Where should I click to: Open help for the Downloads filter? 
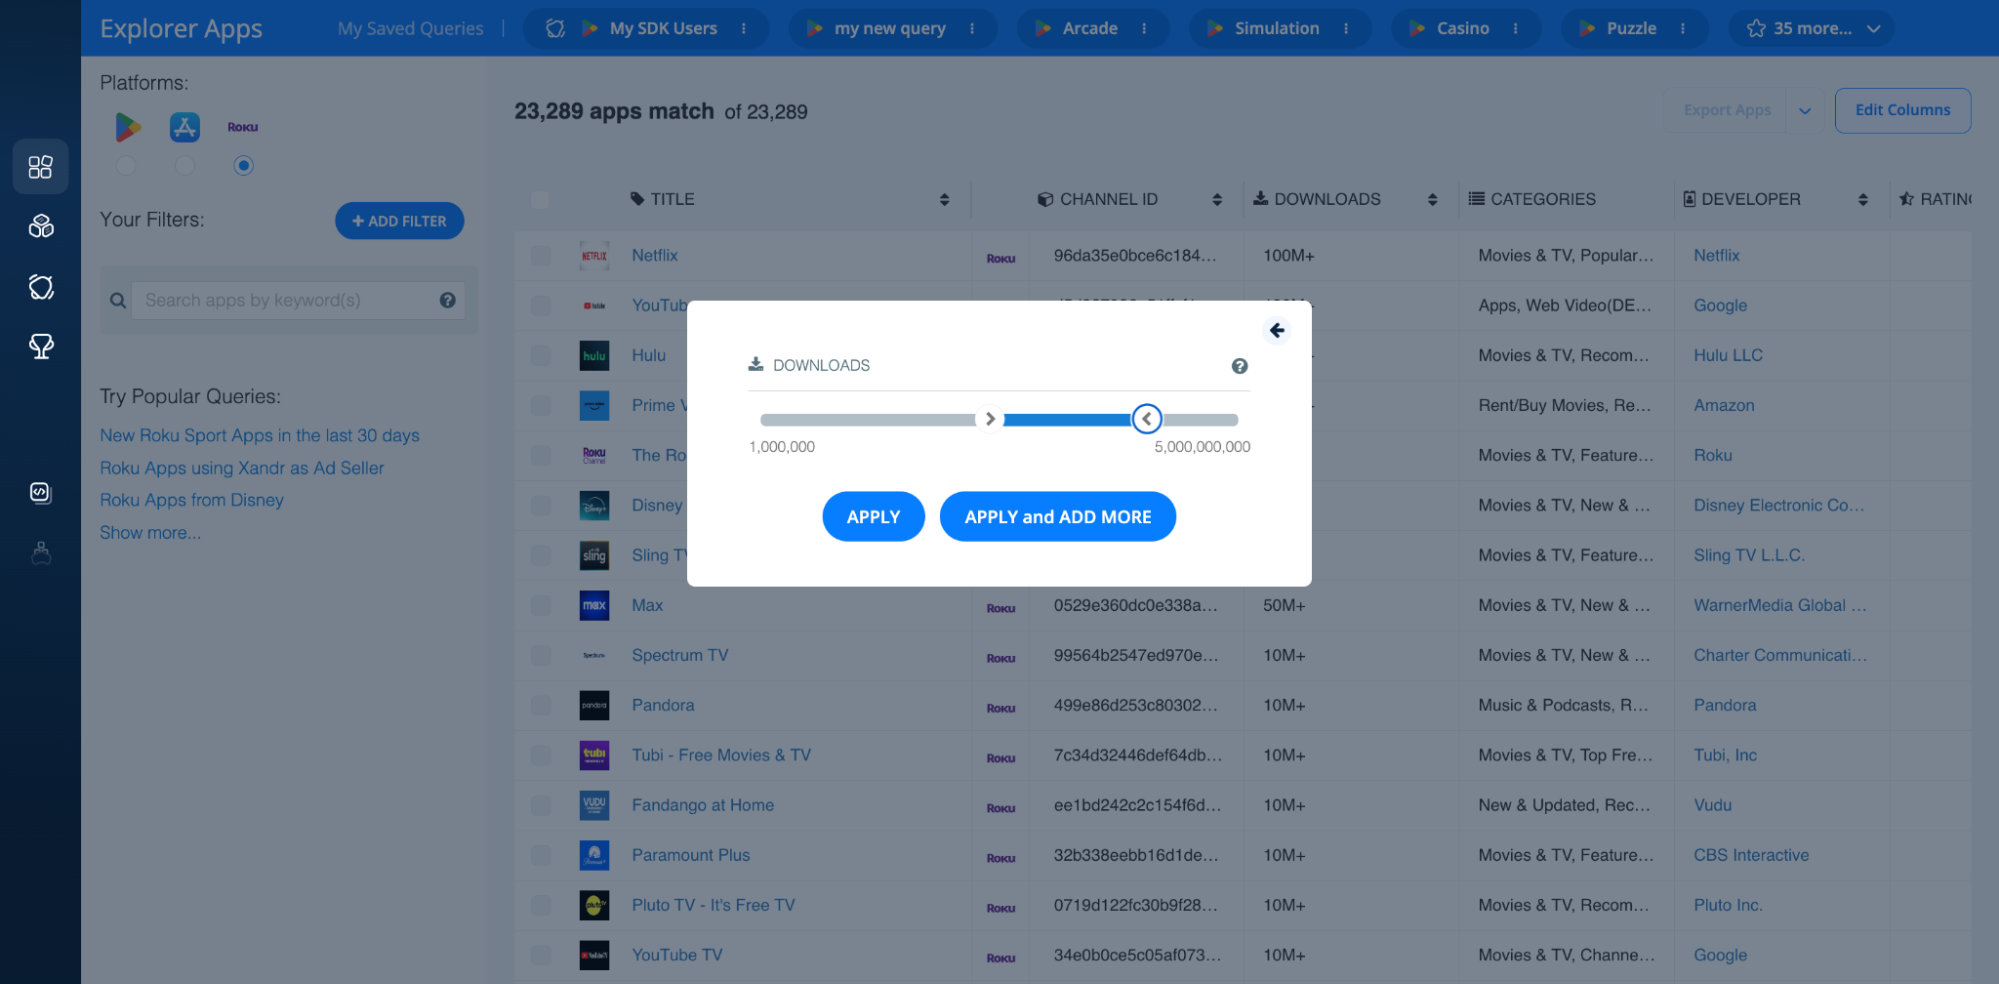tap(1240, 366)
